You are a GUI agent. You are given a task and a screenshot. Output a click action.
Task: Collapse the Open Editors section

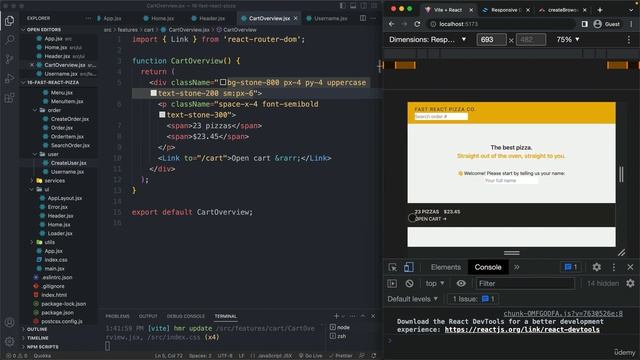click(43, 30)
